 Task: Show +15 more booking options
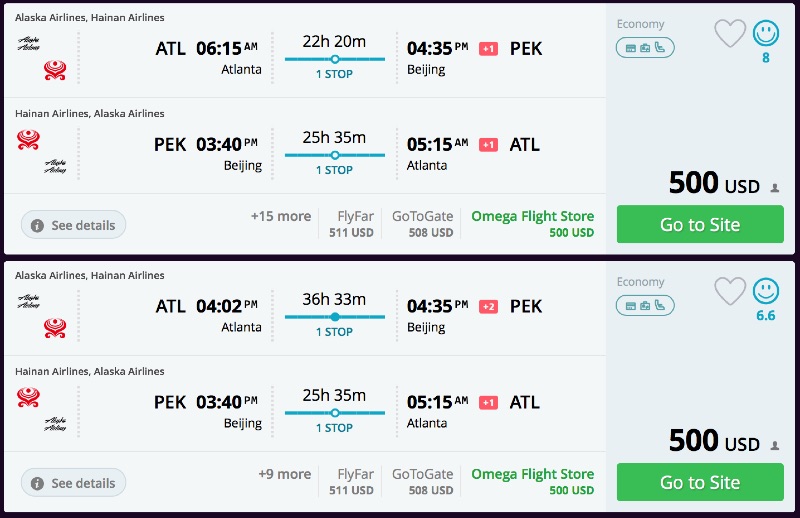click(x=281, y=216)
